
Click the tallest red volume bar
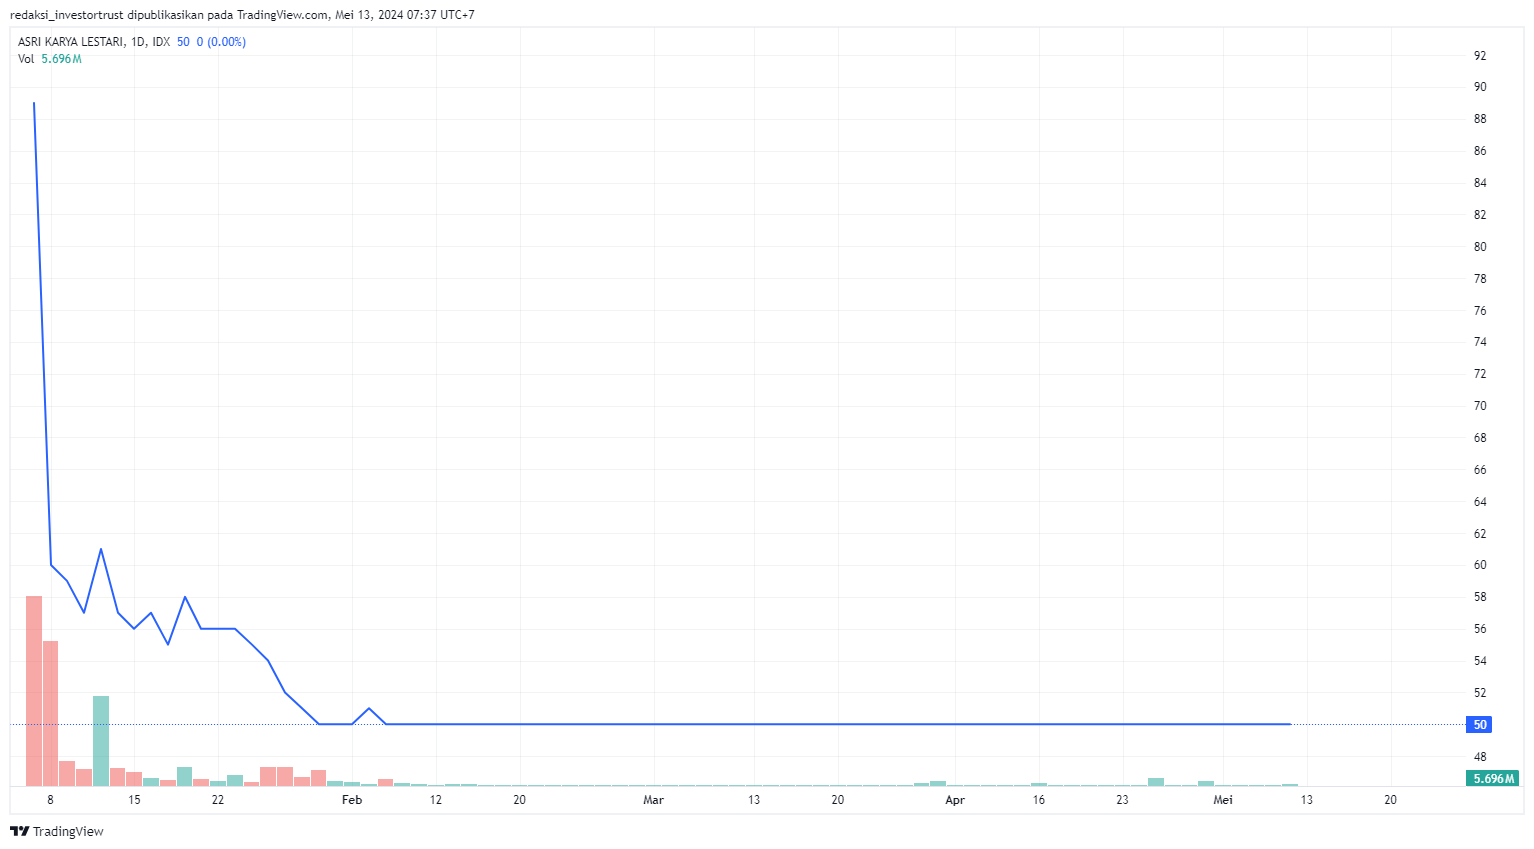click(34, 691)
